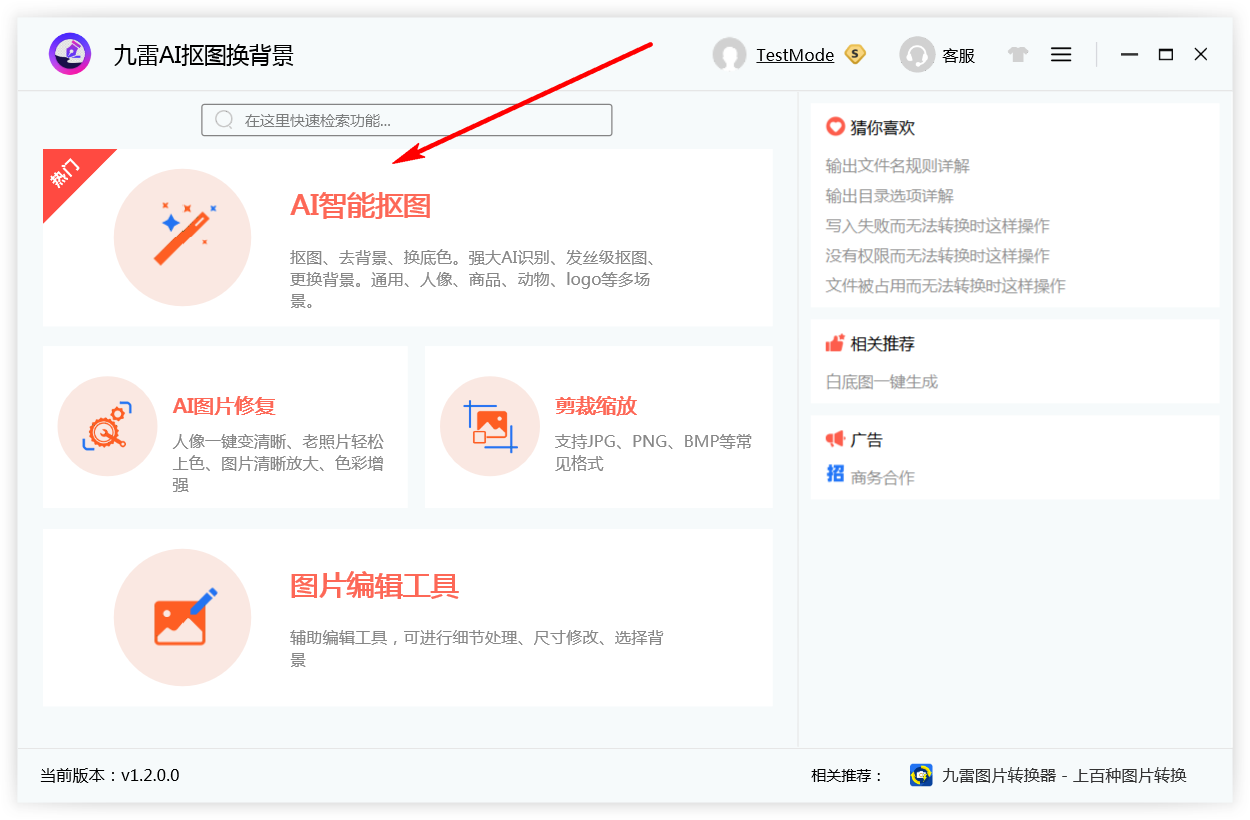Viewport: 1250px width, 820px height.
Task: Maximize the application window
Action: coord(1166,54)
